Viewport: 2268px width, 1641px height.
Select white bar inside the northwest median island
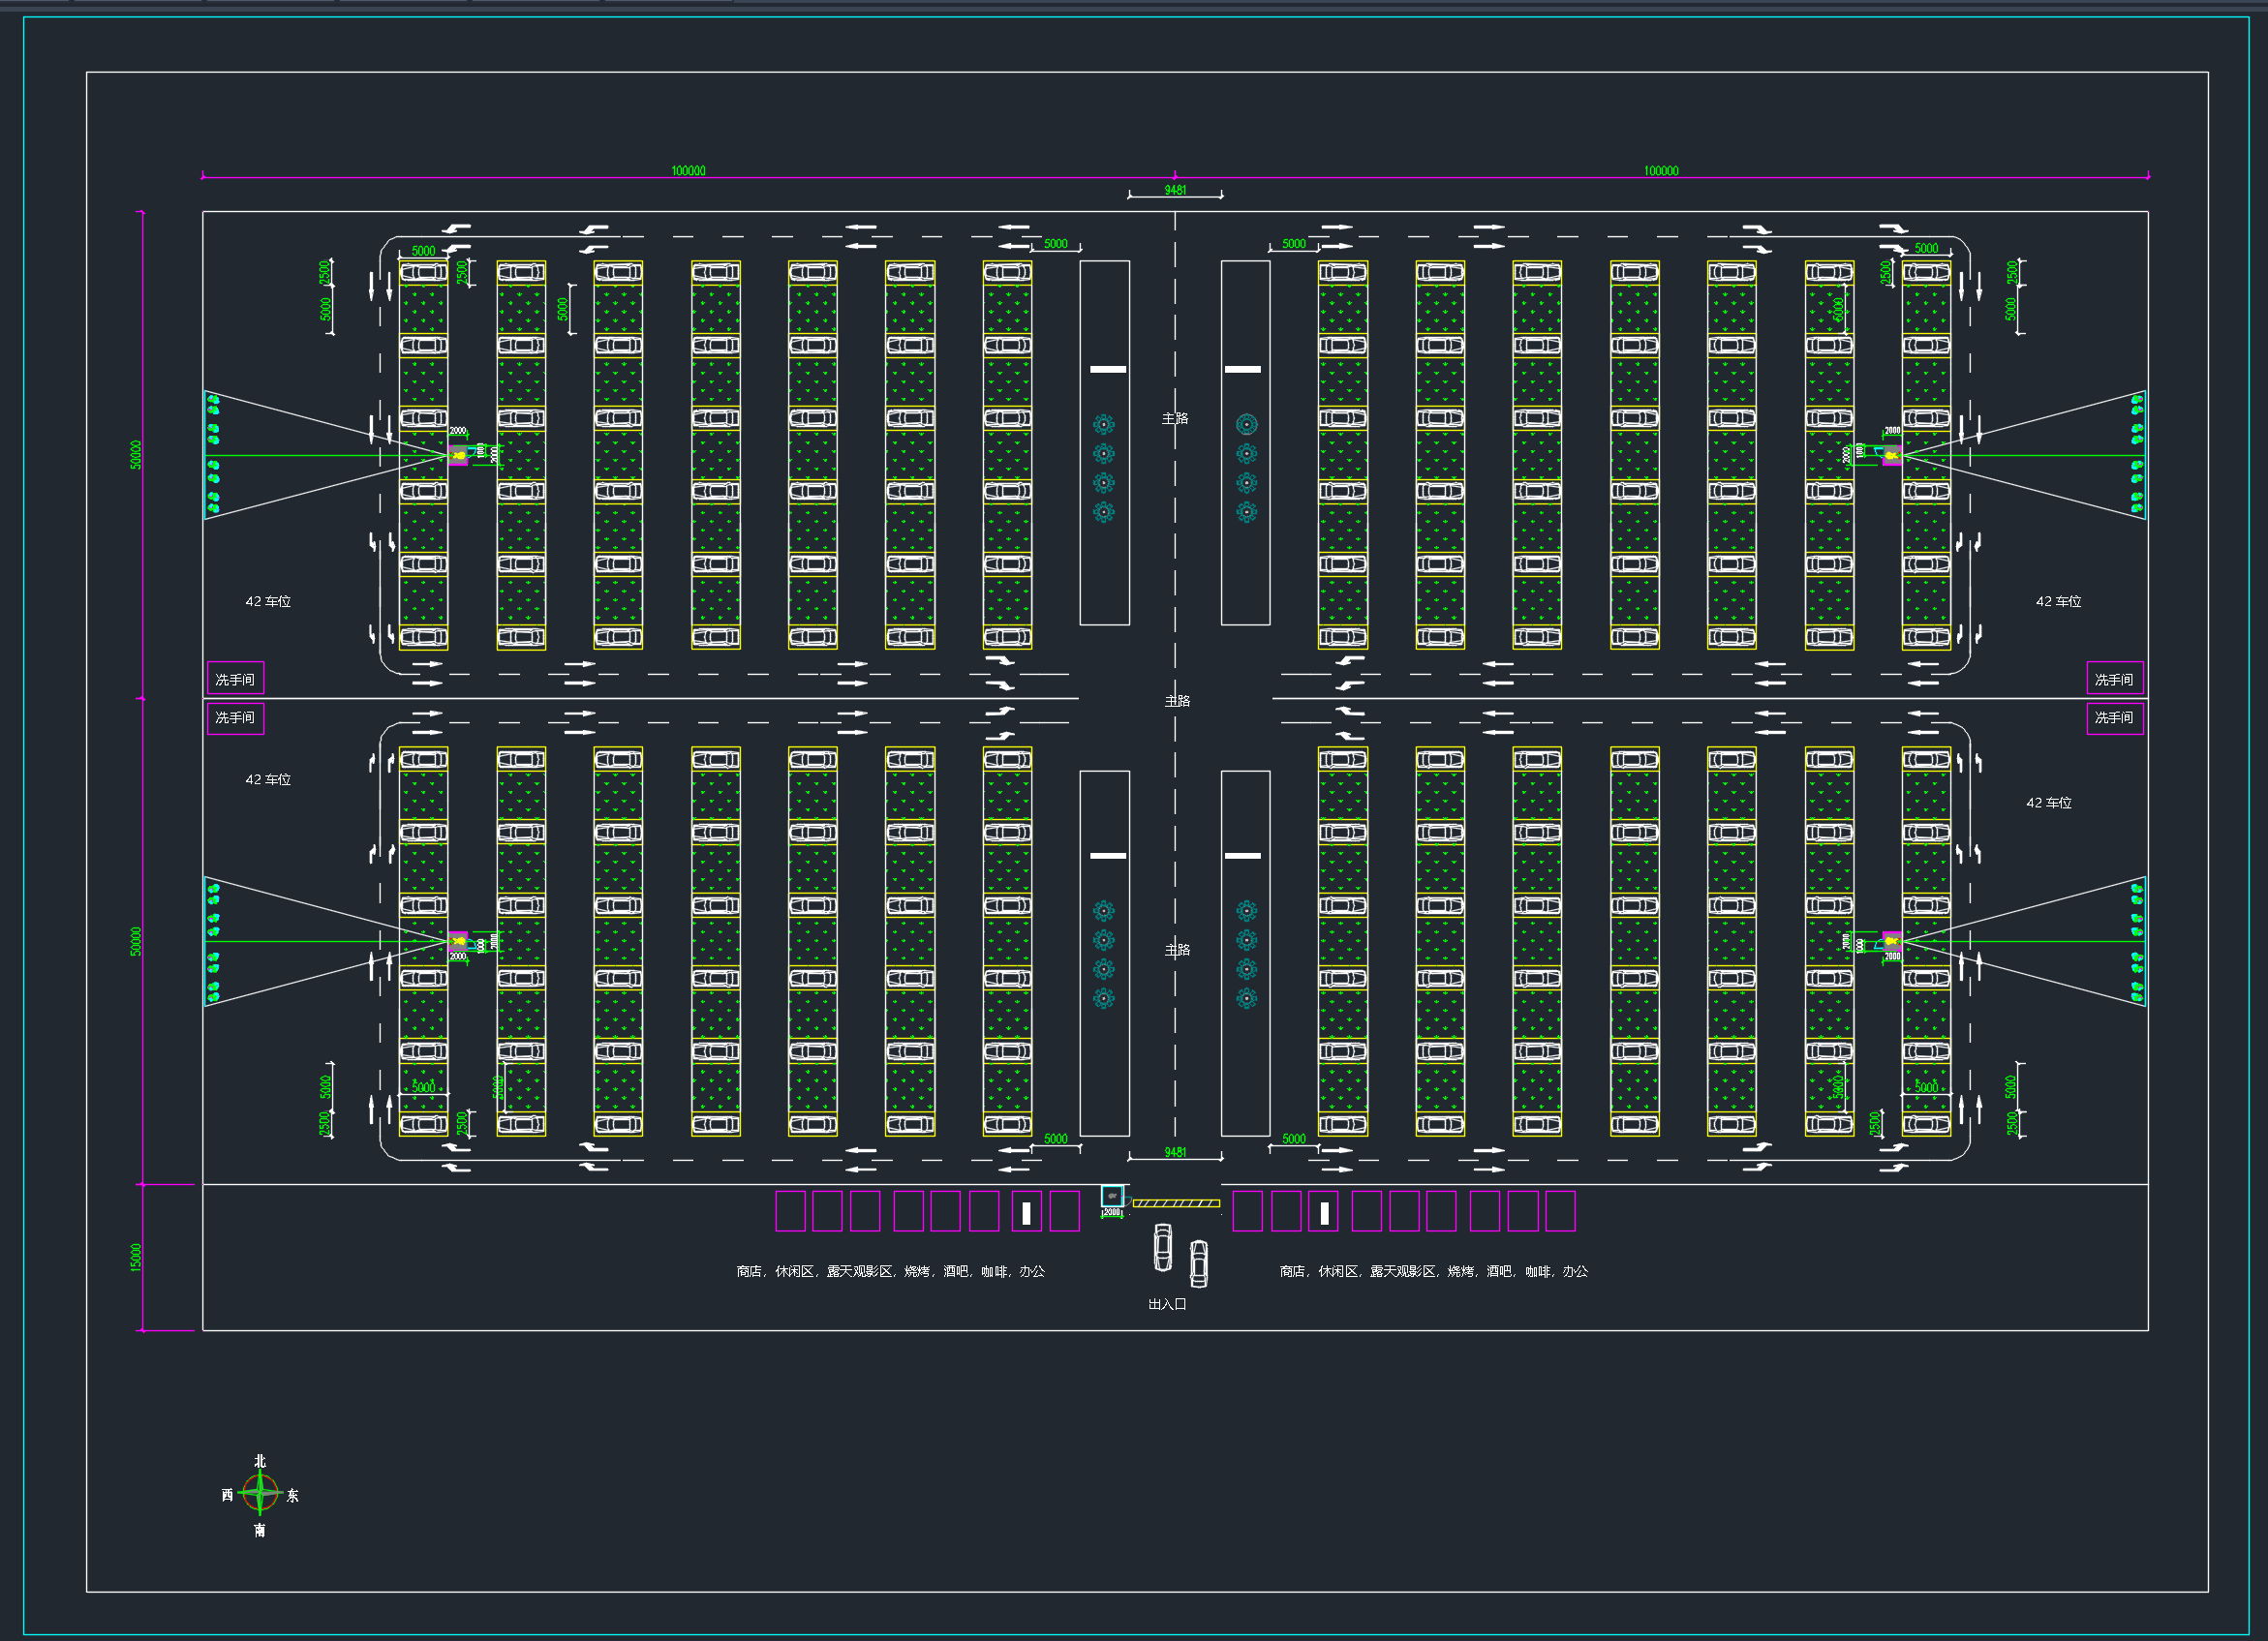(x=1108, y=369)
